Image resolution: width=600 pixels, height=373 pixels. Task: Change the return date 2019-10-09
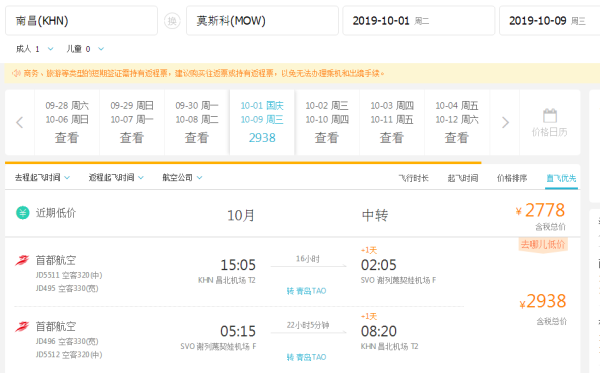(549, 21)
